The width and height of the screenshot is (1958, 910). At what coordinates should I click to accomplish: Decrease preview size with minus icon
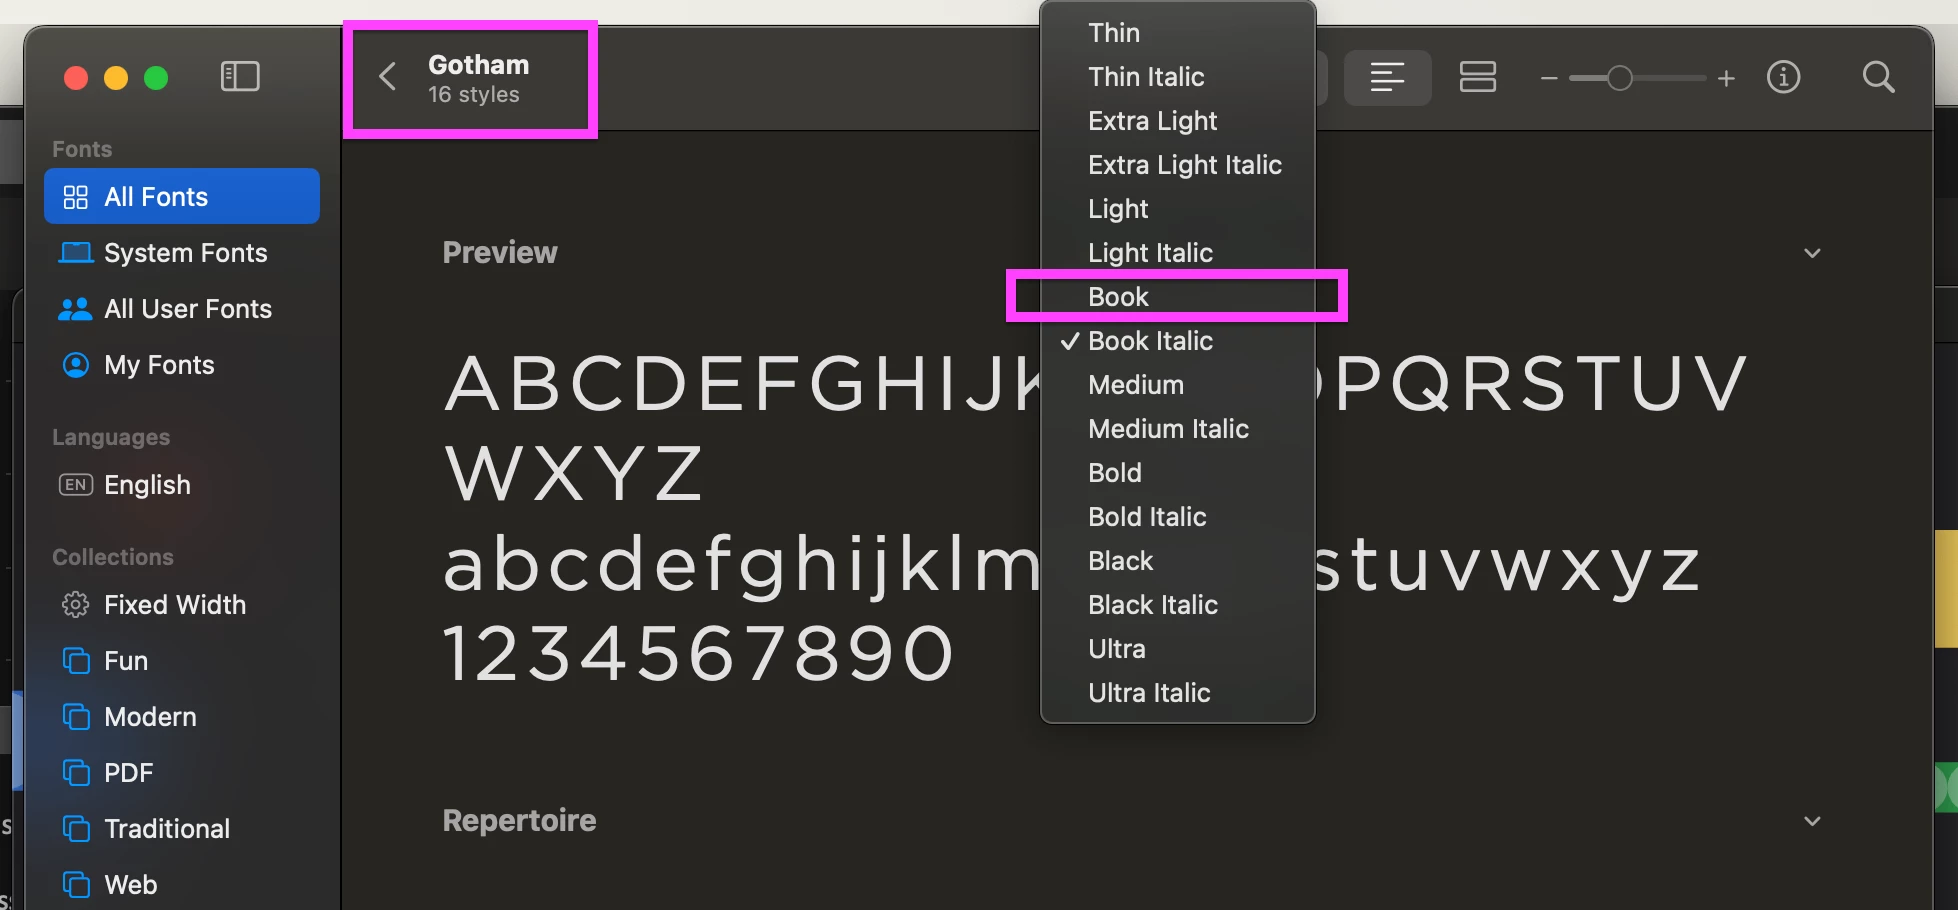[1549, 78]
